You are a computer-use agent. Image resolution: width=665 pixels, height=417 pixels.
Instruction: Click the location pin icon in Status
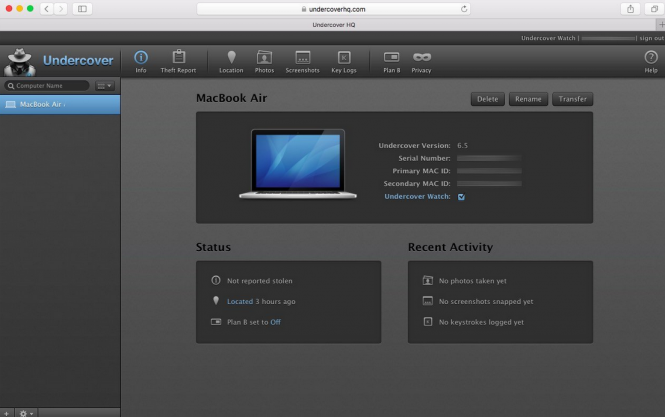(216, 301)
